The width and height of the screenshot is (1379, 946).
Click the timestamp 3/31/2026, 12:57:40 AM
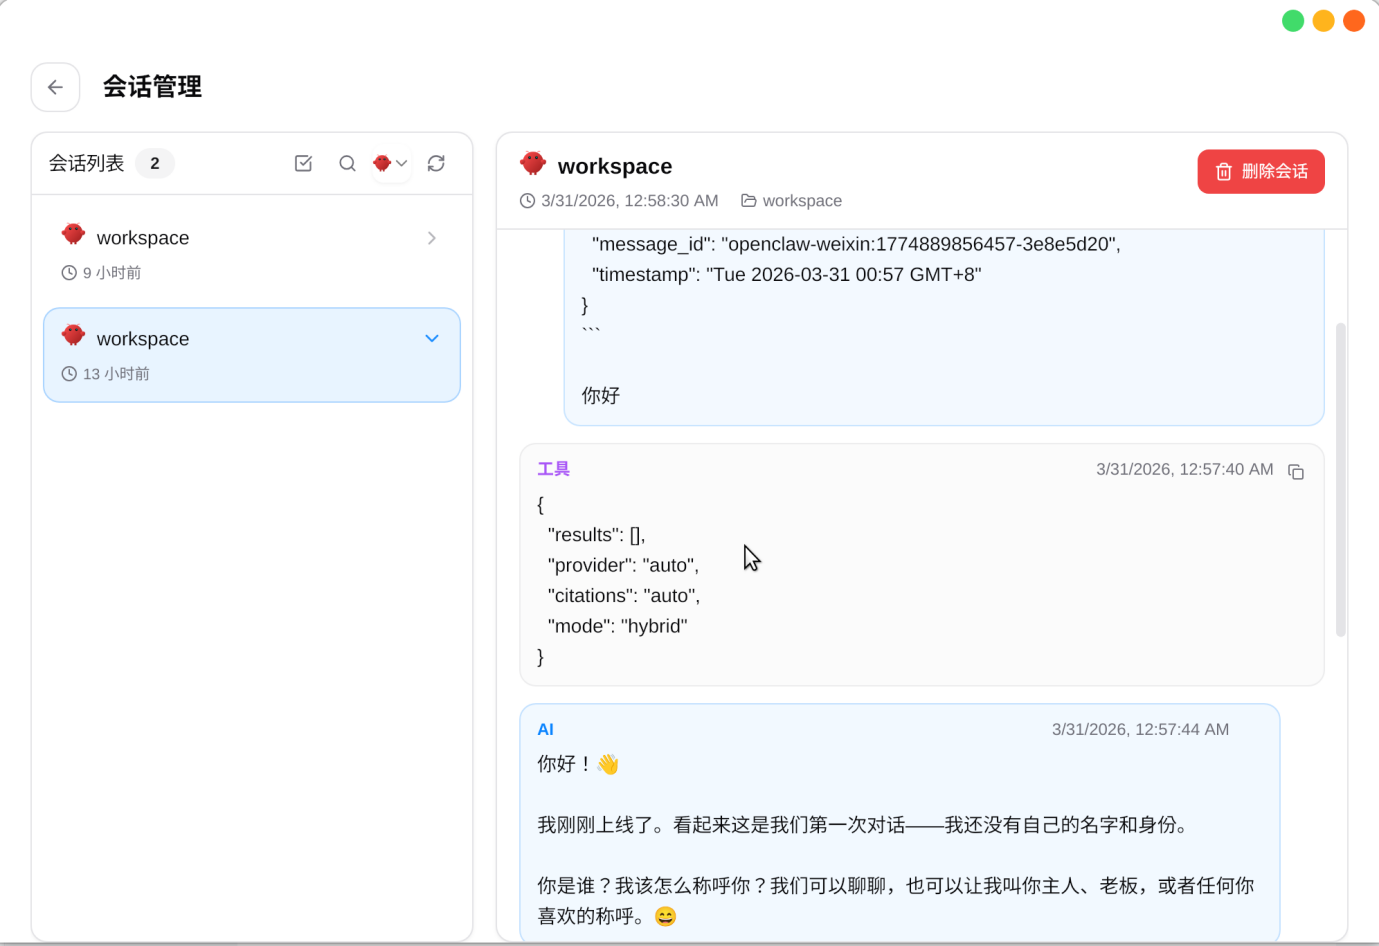(1185, 469)
